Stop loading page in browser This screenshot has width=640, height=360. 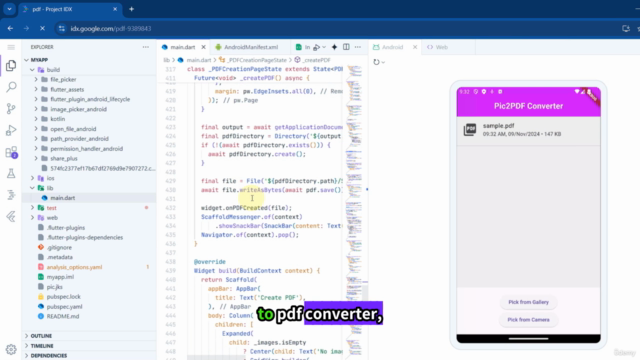42,29
